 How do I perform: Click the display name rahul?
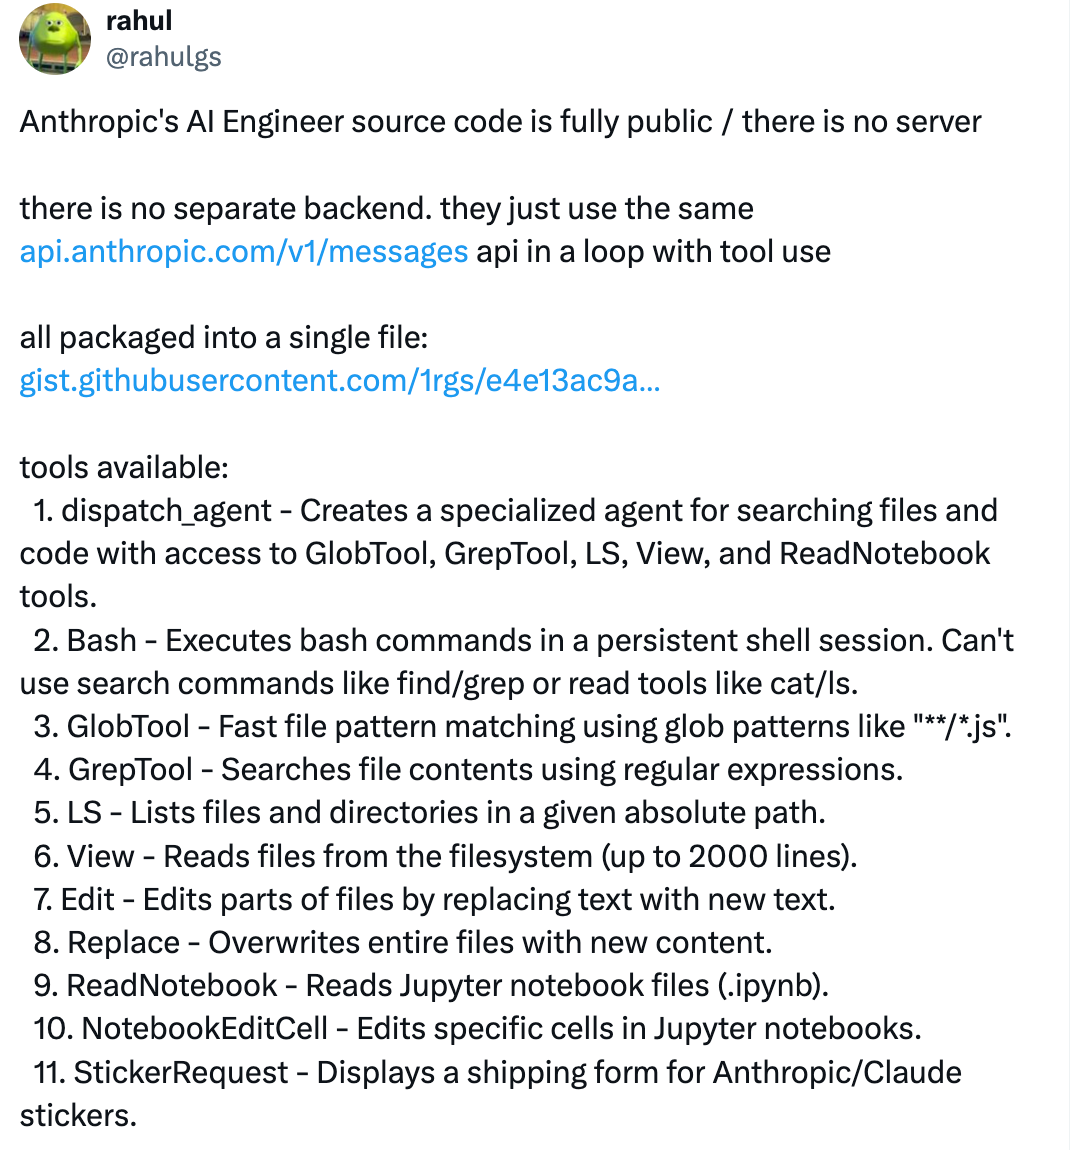click(139, 21)
